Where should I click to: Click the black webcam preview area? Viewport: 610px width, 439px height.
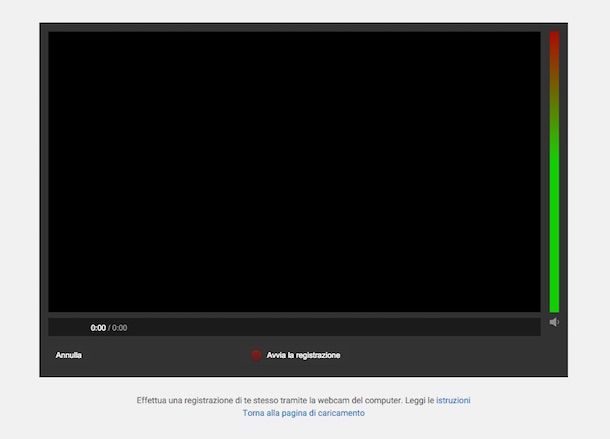pos(294,172)
